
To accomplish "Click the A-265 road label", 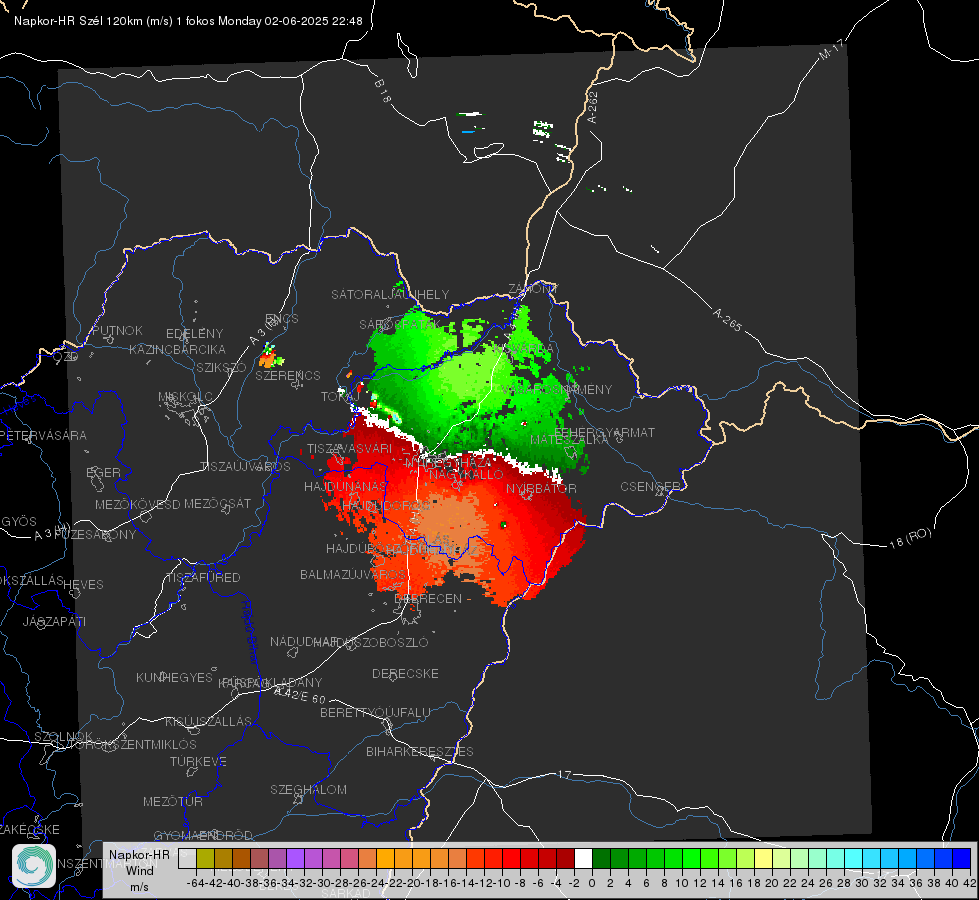I will click(727, 319).
